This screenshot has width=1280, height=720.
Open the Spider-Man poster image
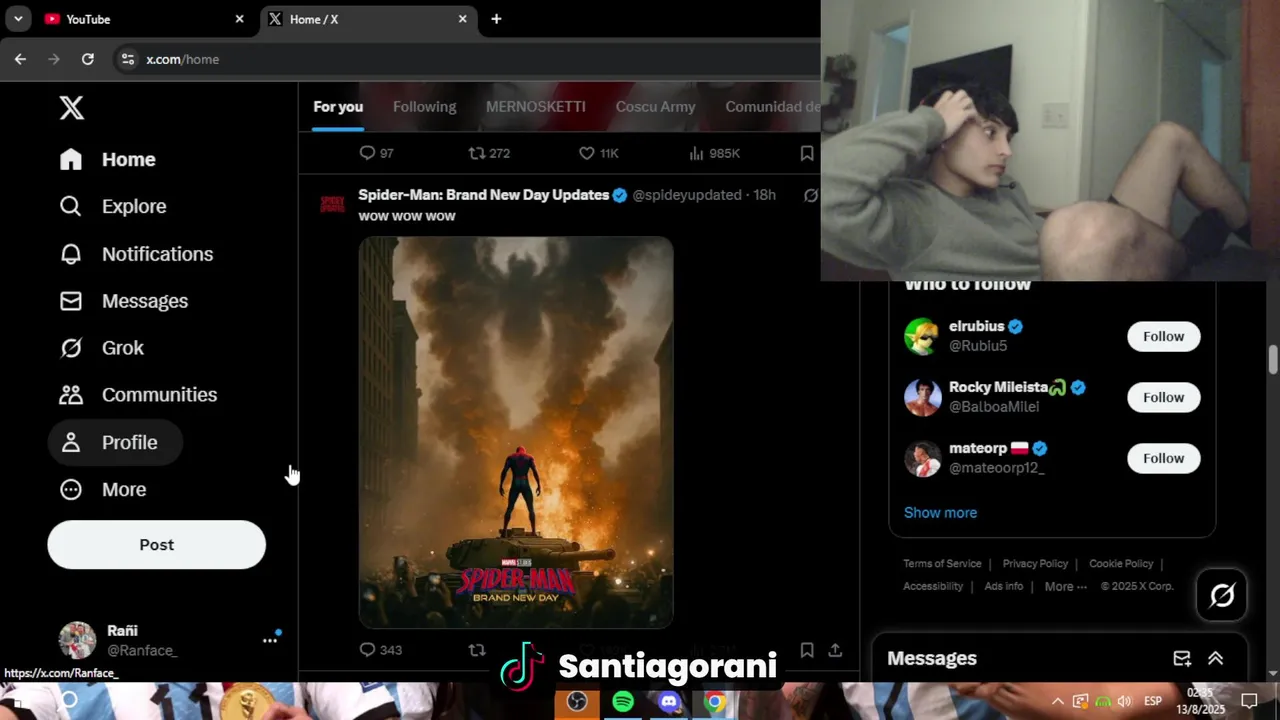click(516, 432)
